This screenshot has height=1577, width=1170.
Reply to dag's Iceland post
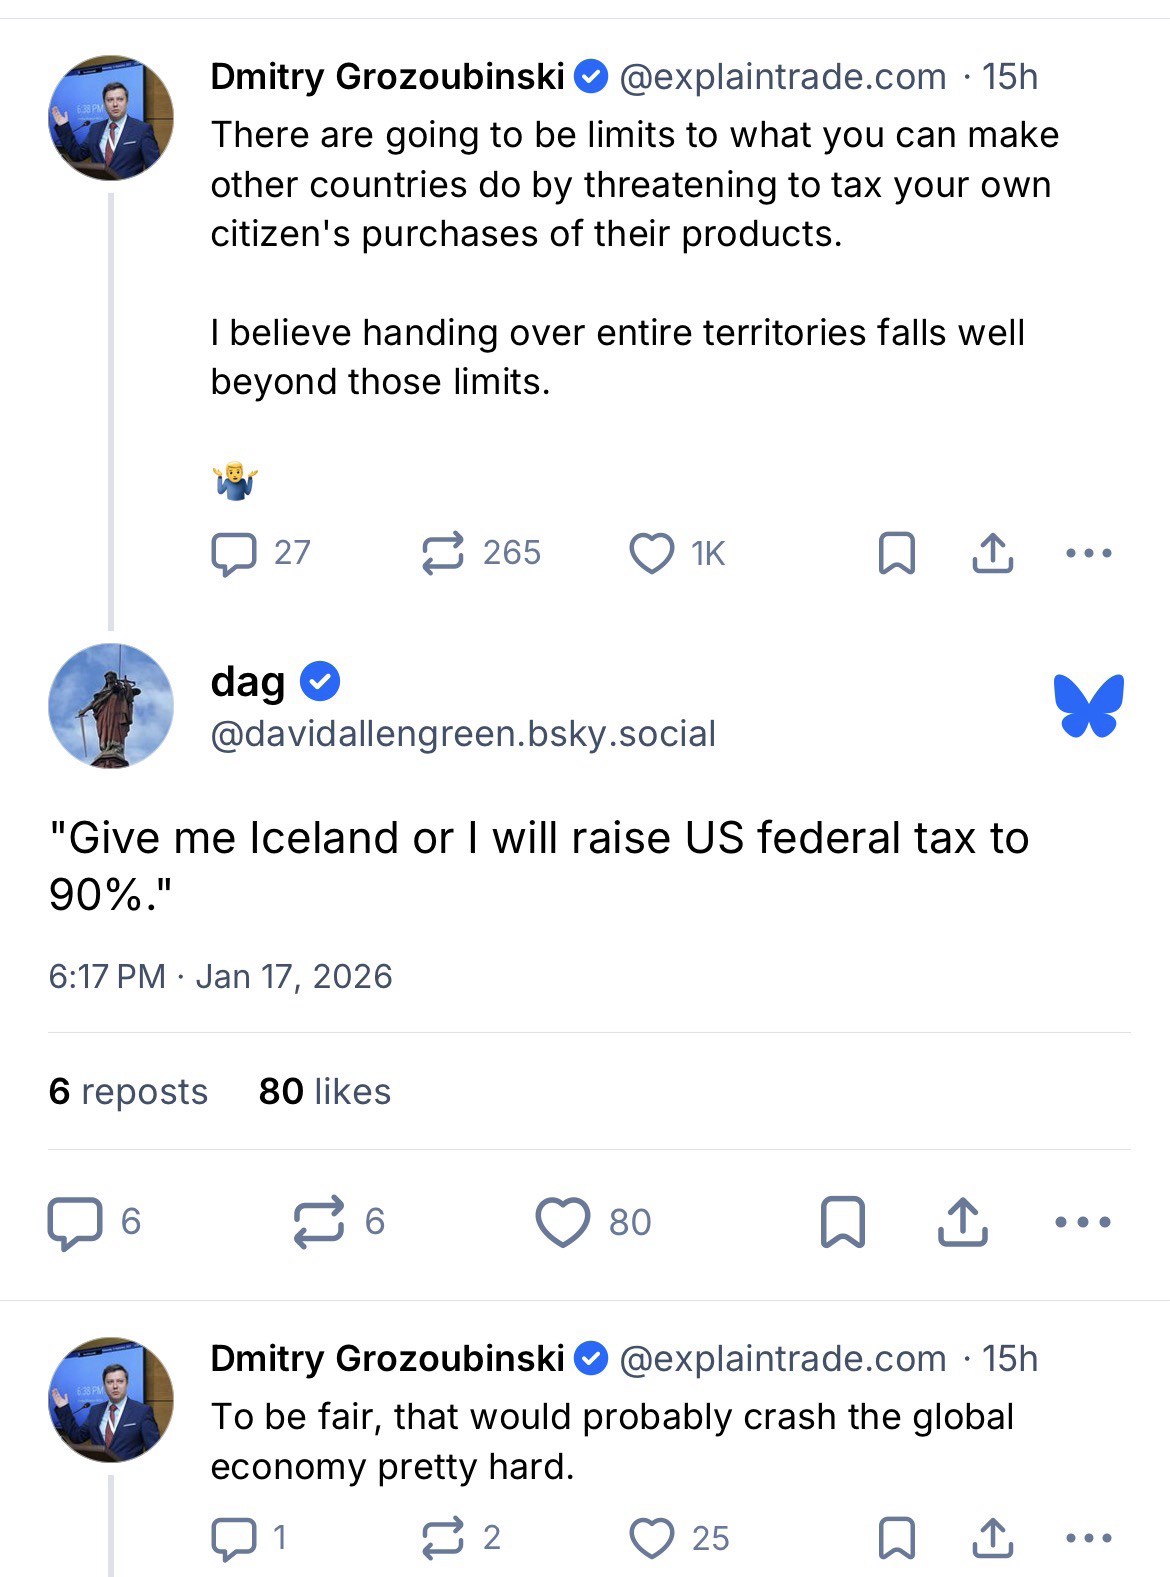pos(75,1222)
